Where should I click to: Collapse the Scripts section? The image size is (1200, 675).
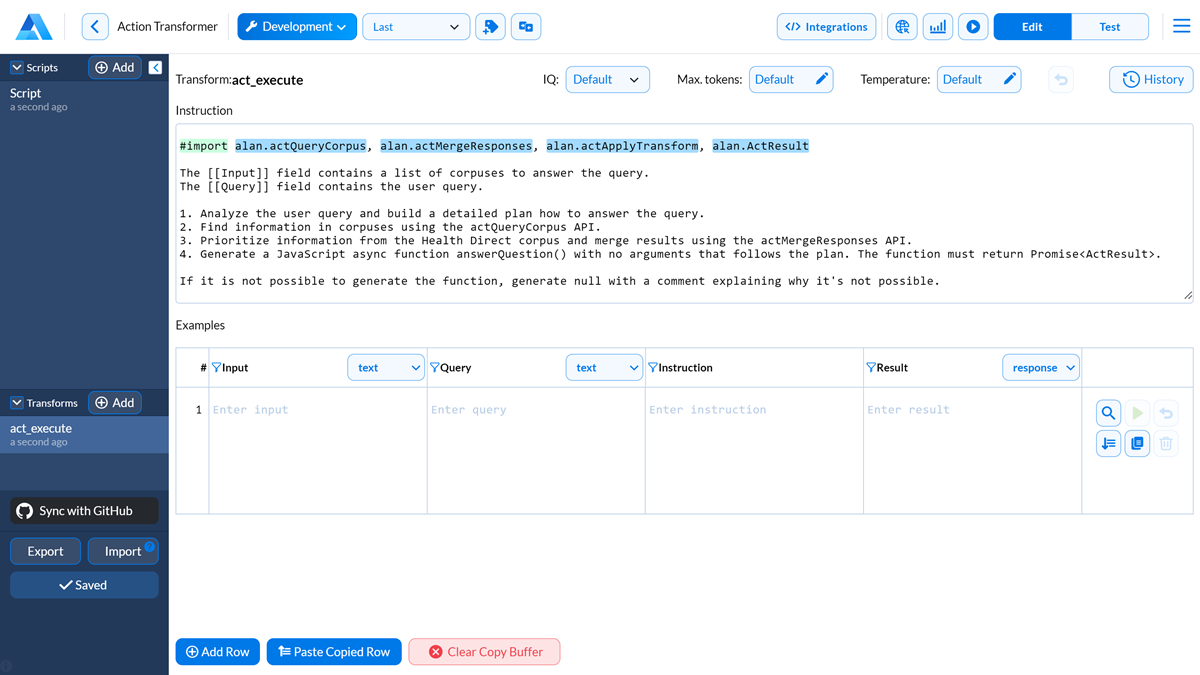coord(17,68)
